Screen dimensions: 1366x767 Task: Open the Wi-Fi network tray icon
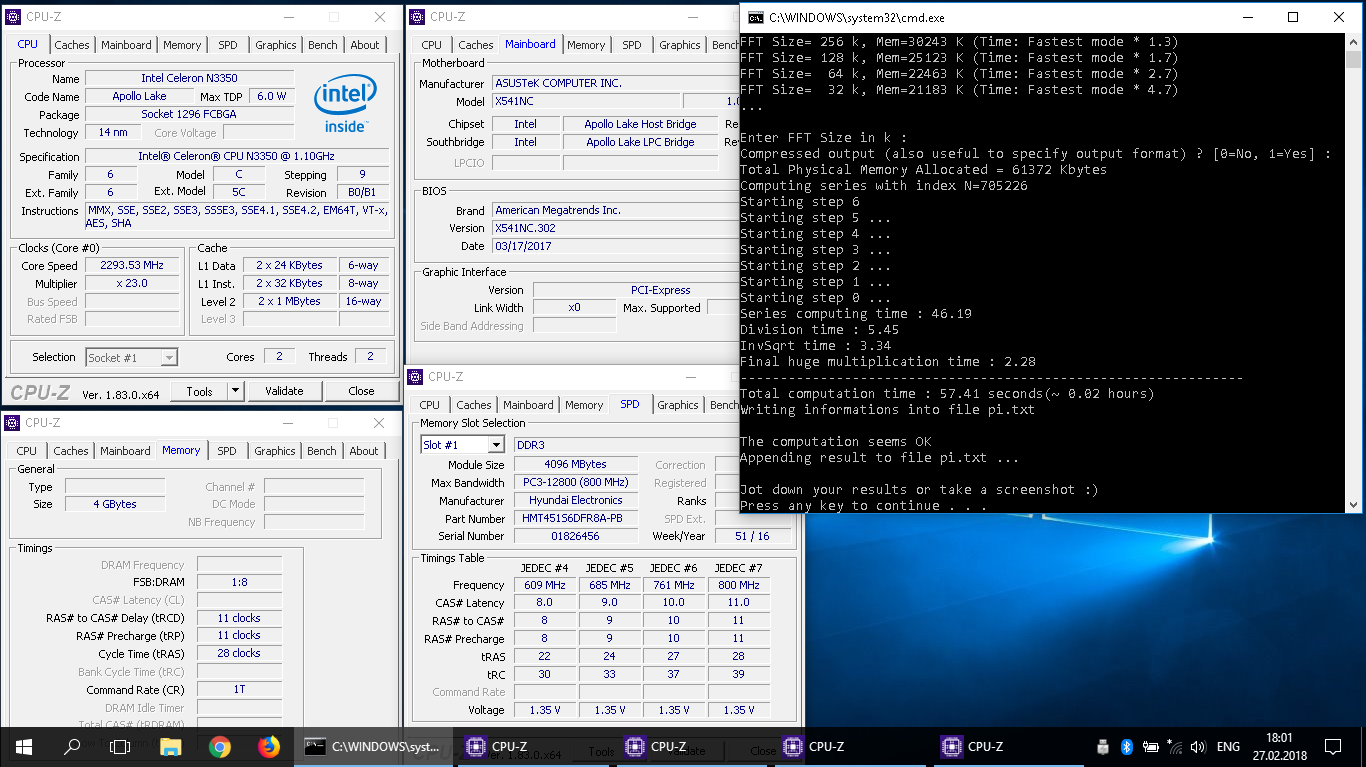pyautogui.click(x=1175, y=746)
